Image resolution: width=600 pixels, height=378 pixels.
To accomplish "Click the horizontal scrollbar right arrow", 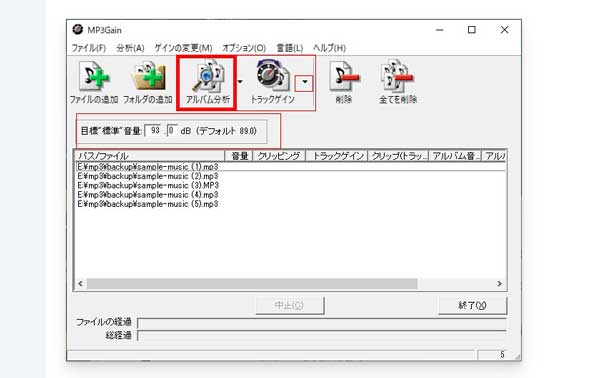I will 499,284.
